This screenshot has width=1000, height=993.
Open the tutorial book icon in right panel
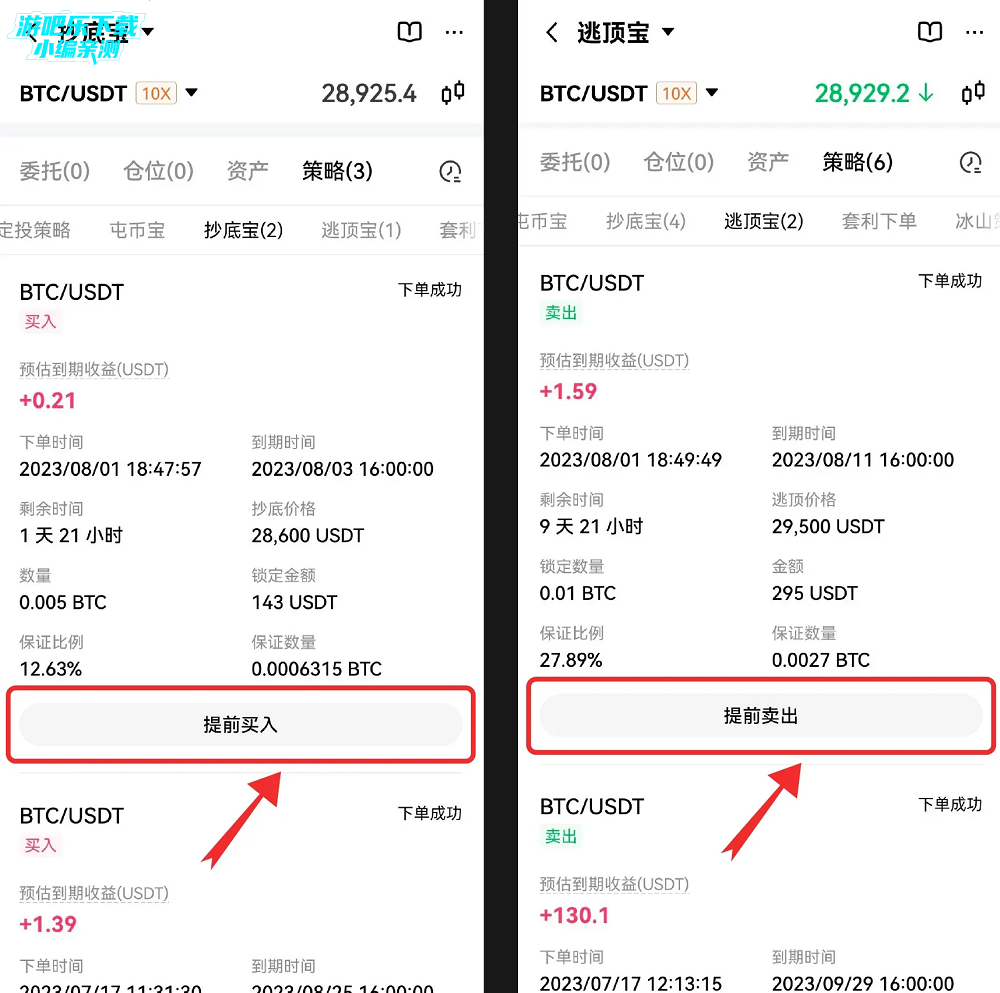tap(929, 31)
